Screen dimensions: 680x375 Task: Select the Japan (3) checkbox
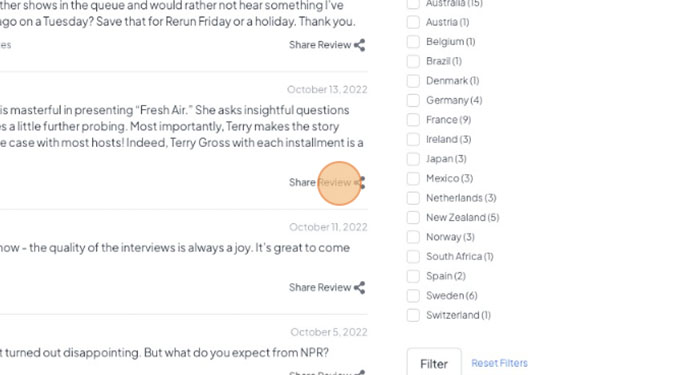[413, 159]
